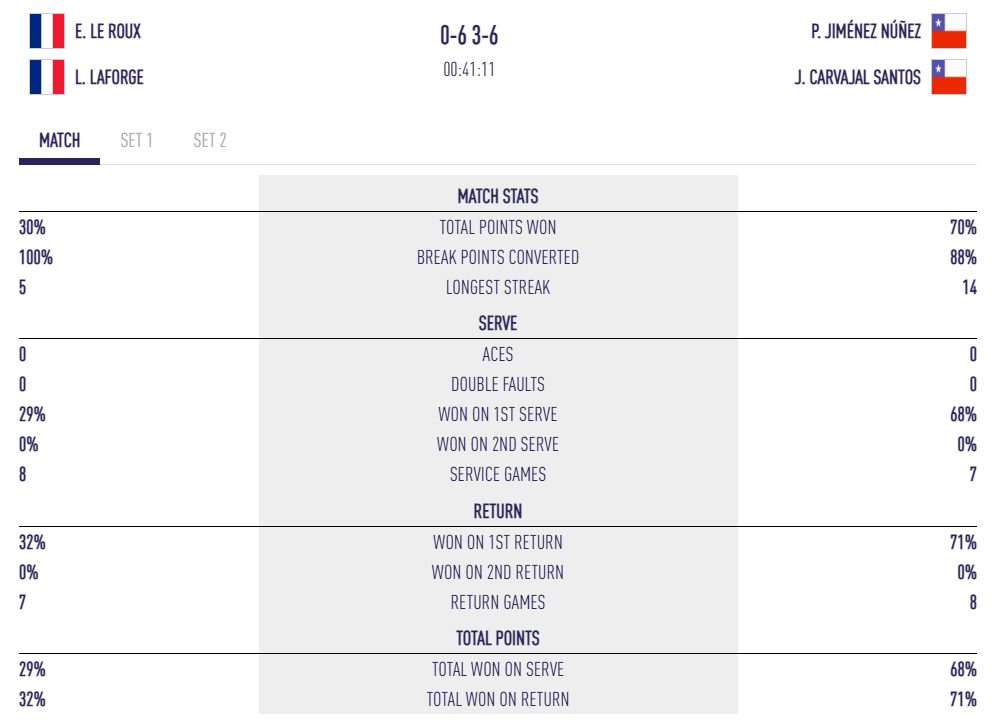
Task: Select the TOTAL POINTS WON stat row
Action: [497, 227]
